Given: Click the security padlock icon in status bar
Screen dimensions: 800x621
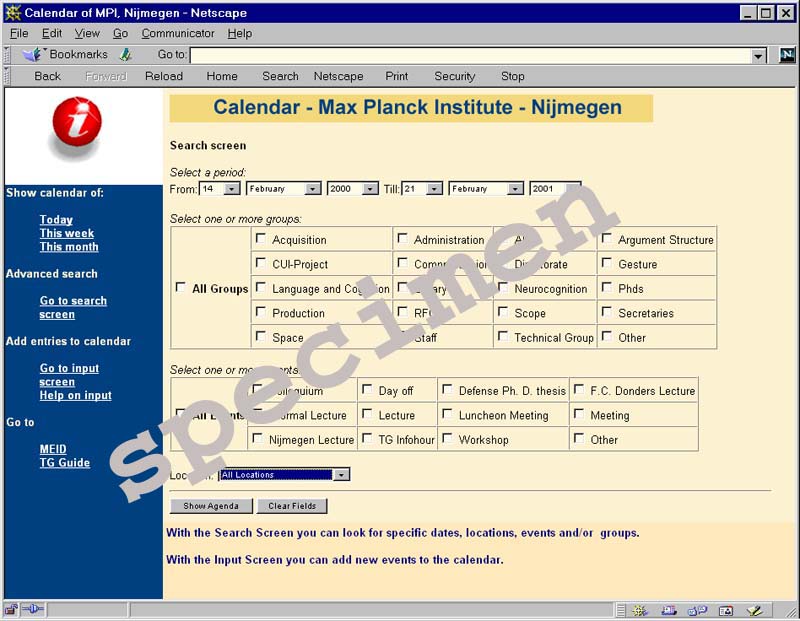Looking at the screenshot, I should pos(11,609).
